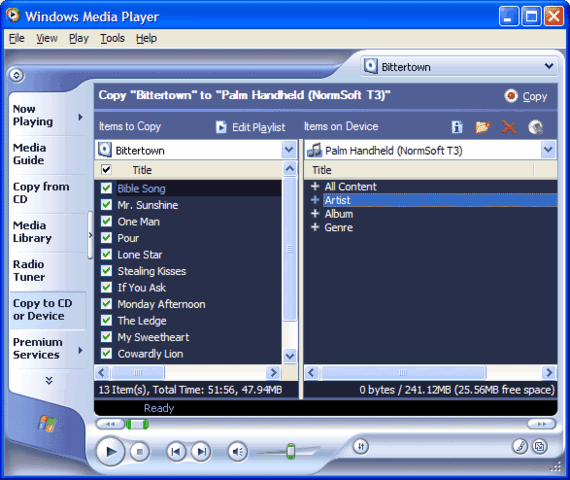Open the Palm Handheld device dropdown
This screenshot has height=480, width=570.
point(548,150)
